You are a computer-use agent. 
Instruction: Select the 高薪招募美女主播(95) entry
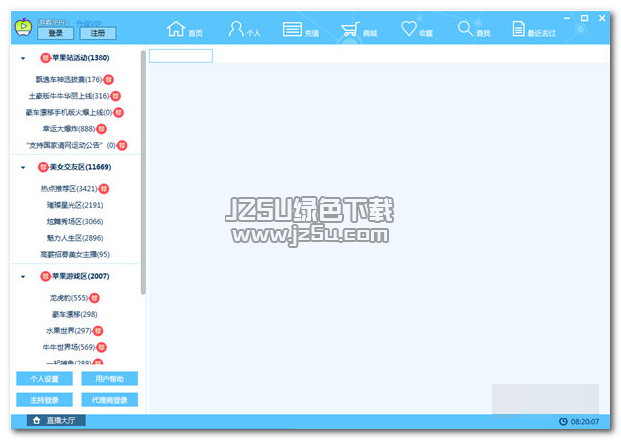coord(75,254)
